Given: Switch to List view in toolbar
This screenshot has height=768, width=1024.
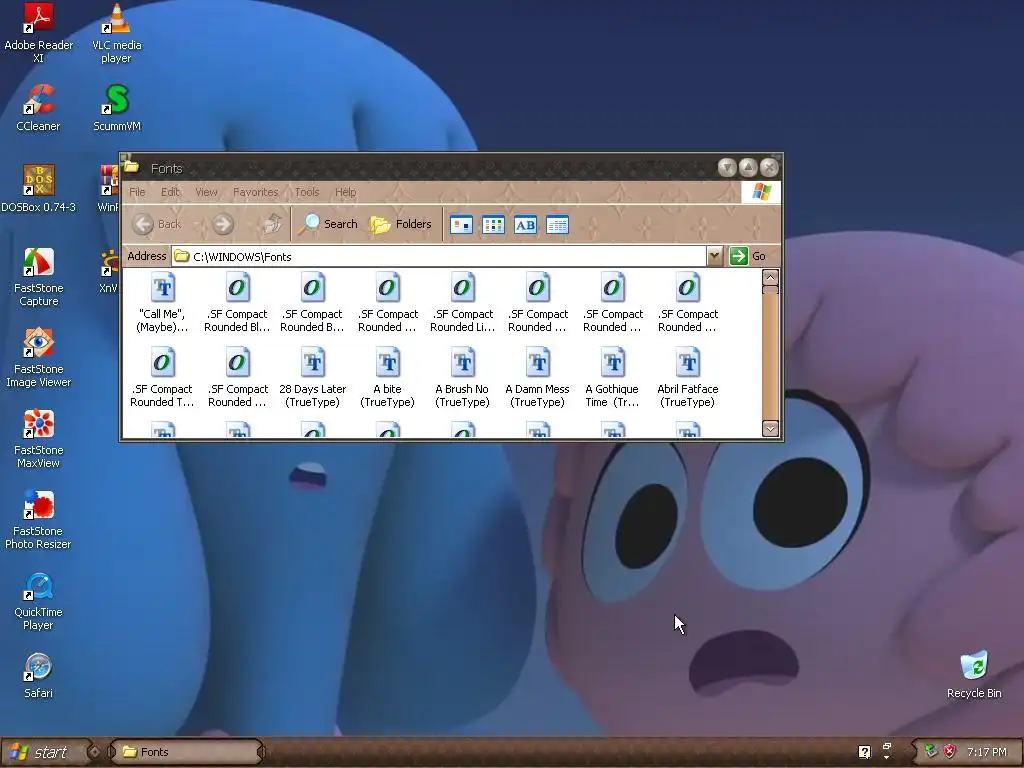Looking at the screenshot, I should (x=494, y=225).
